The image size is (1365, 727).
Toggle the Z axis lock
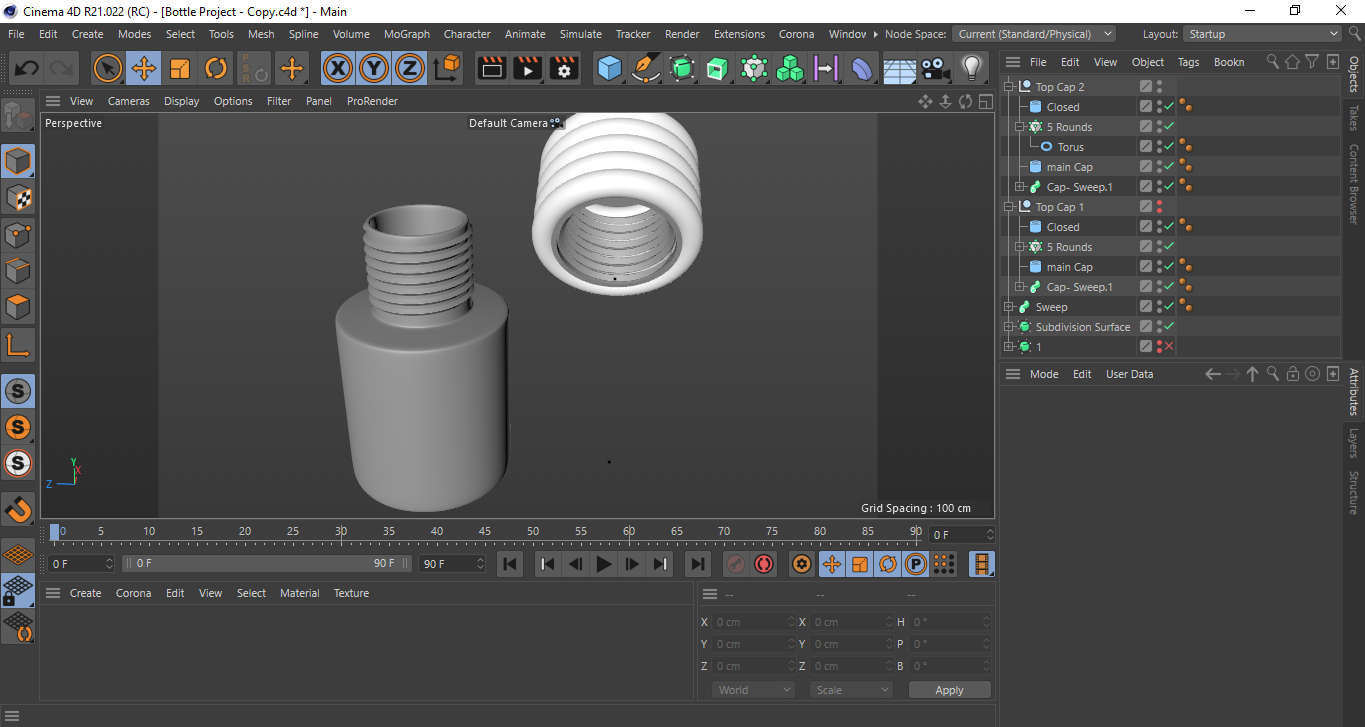410,69
